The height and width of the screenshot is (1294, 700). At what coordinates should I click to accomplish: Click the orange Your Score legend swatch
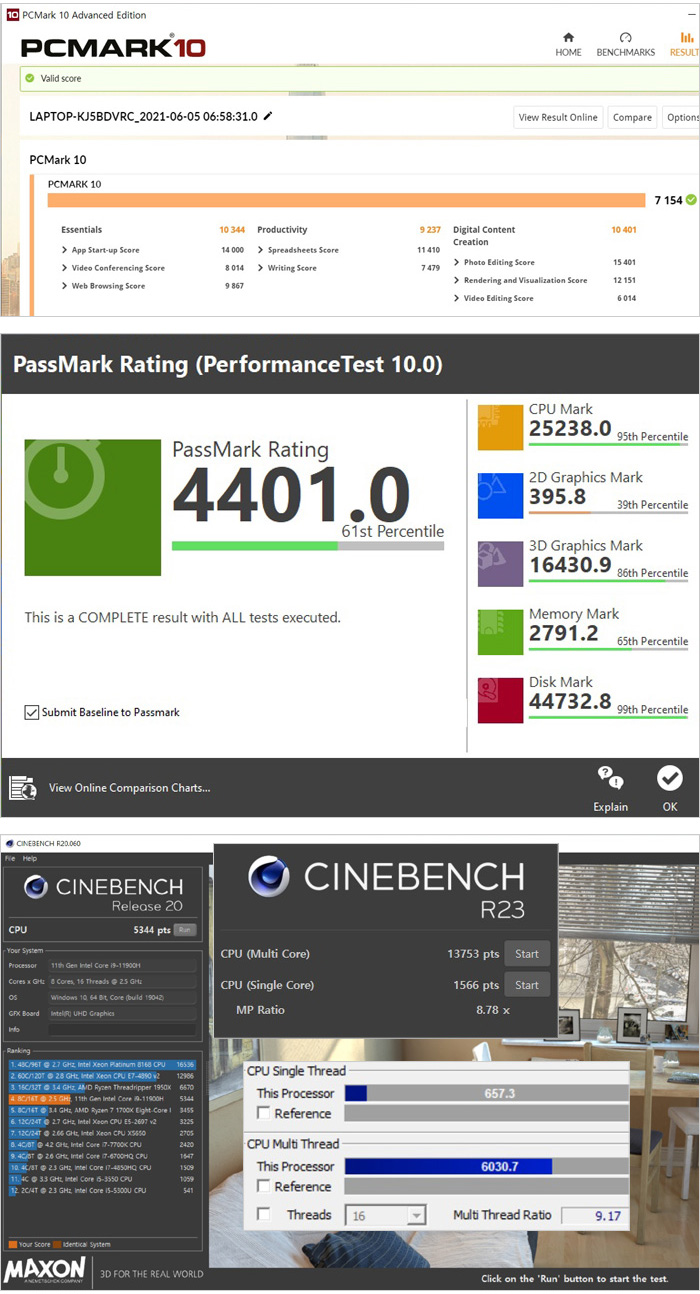[x=12, y=1244]
